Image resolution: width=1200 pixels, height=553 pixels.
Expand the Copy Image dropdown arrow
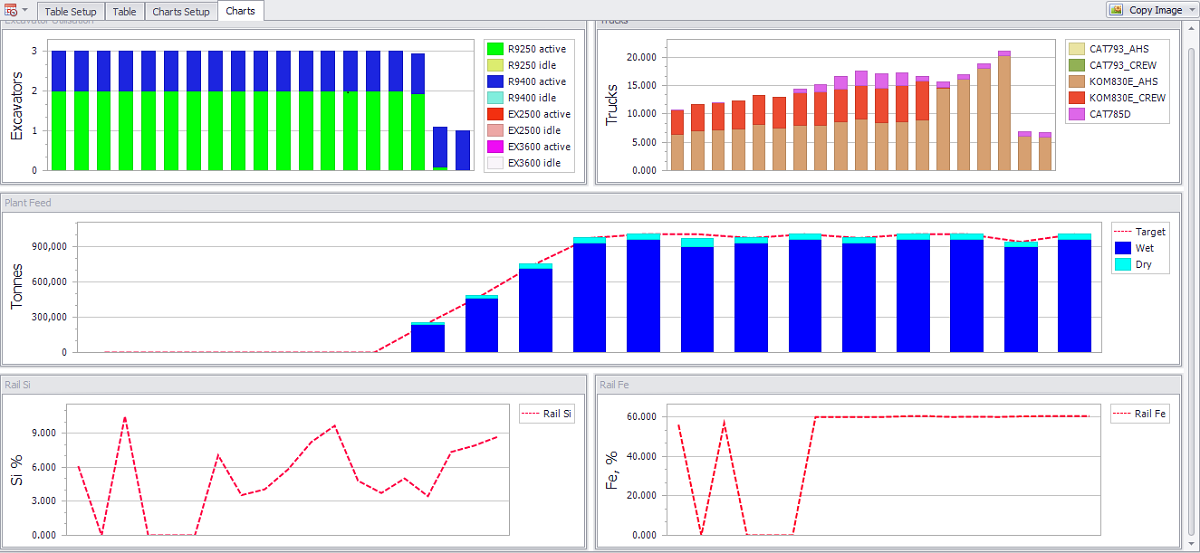click(1190, 10)
